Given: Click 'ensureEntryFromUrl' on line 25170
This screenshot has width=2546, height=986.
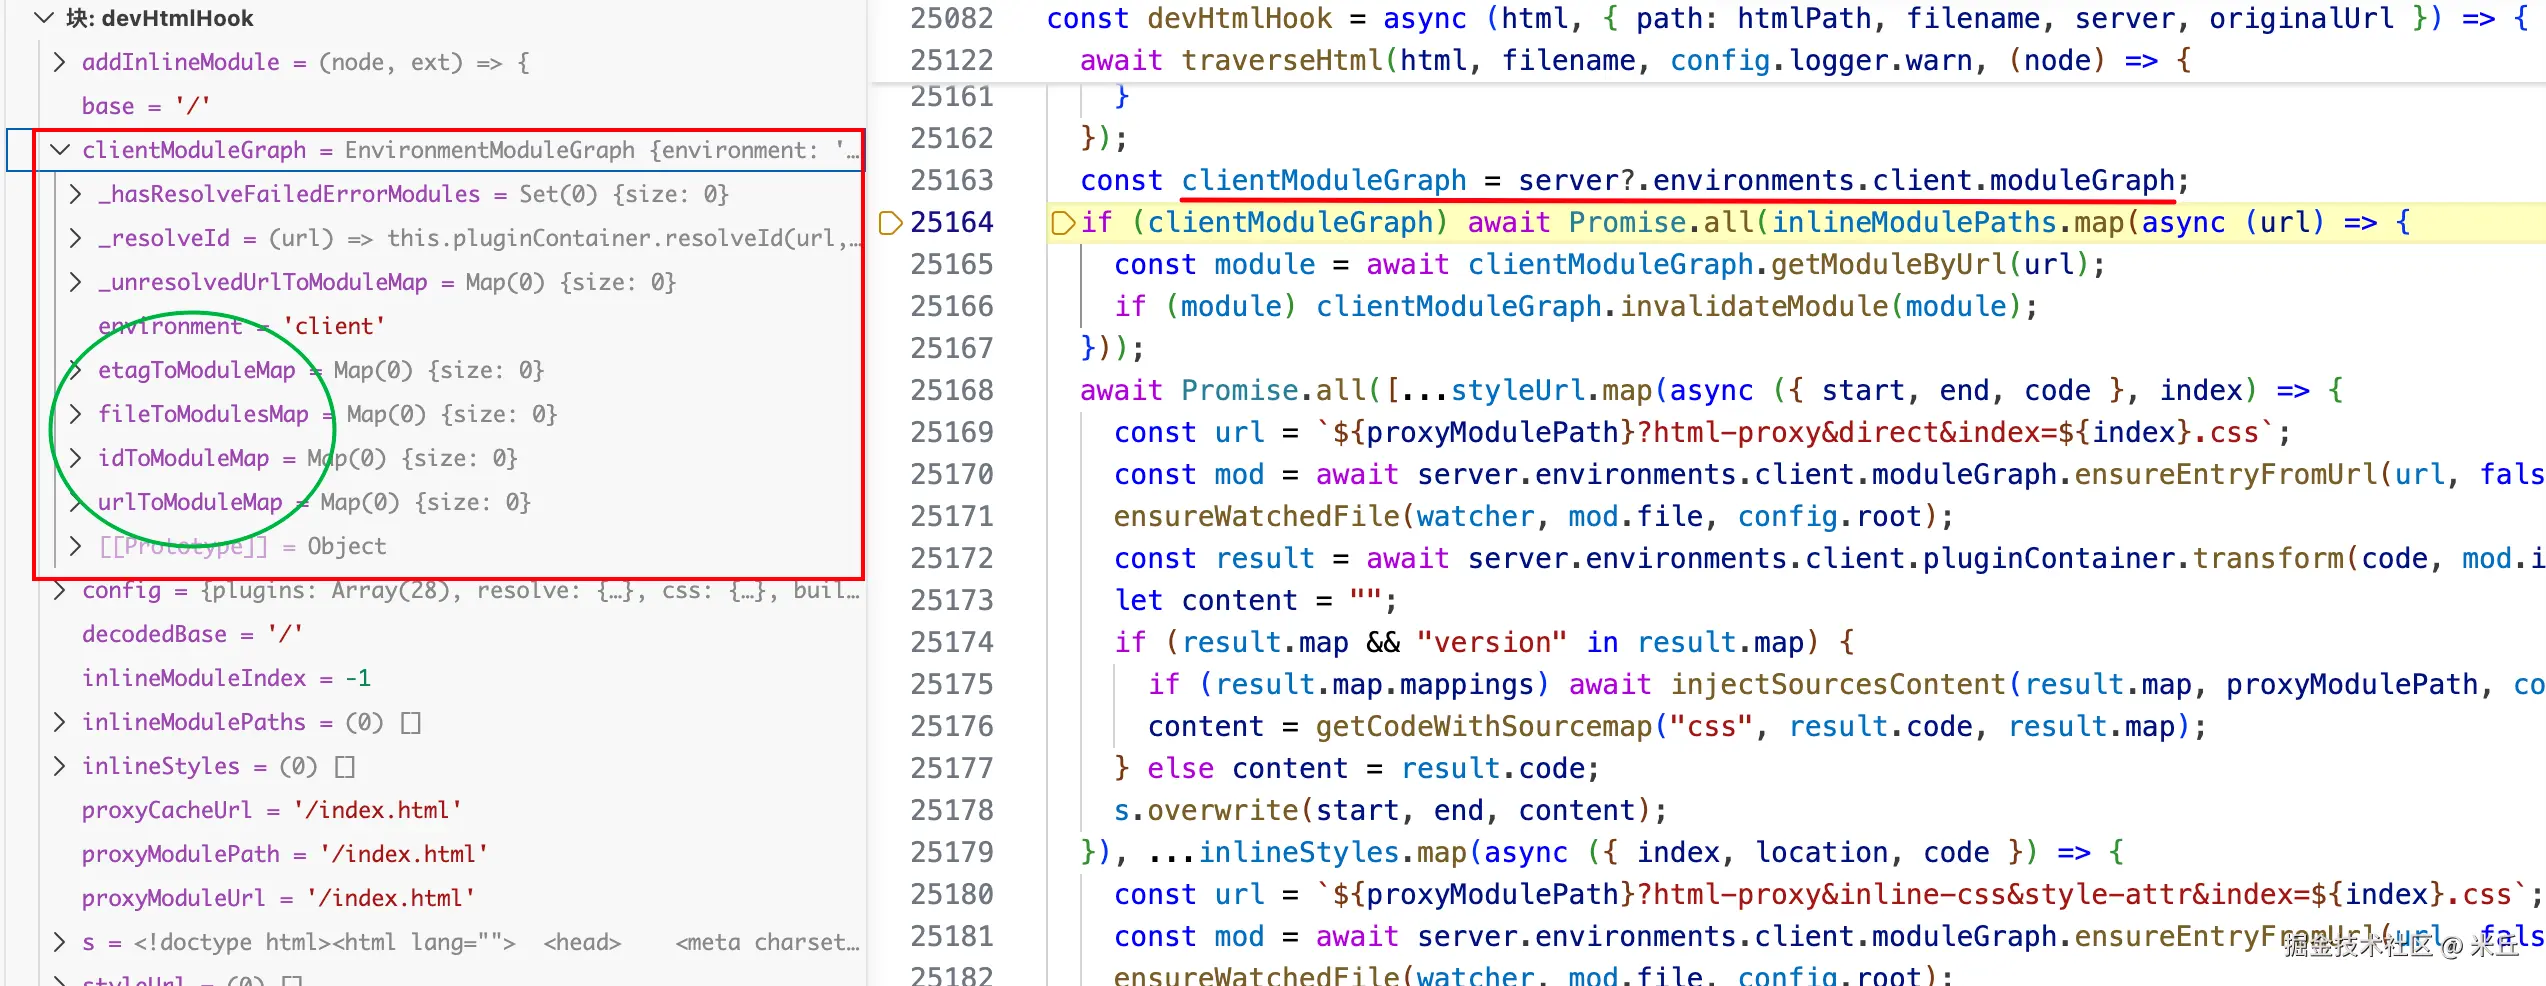Looking at the screenshot, I should 2226,474.
